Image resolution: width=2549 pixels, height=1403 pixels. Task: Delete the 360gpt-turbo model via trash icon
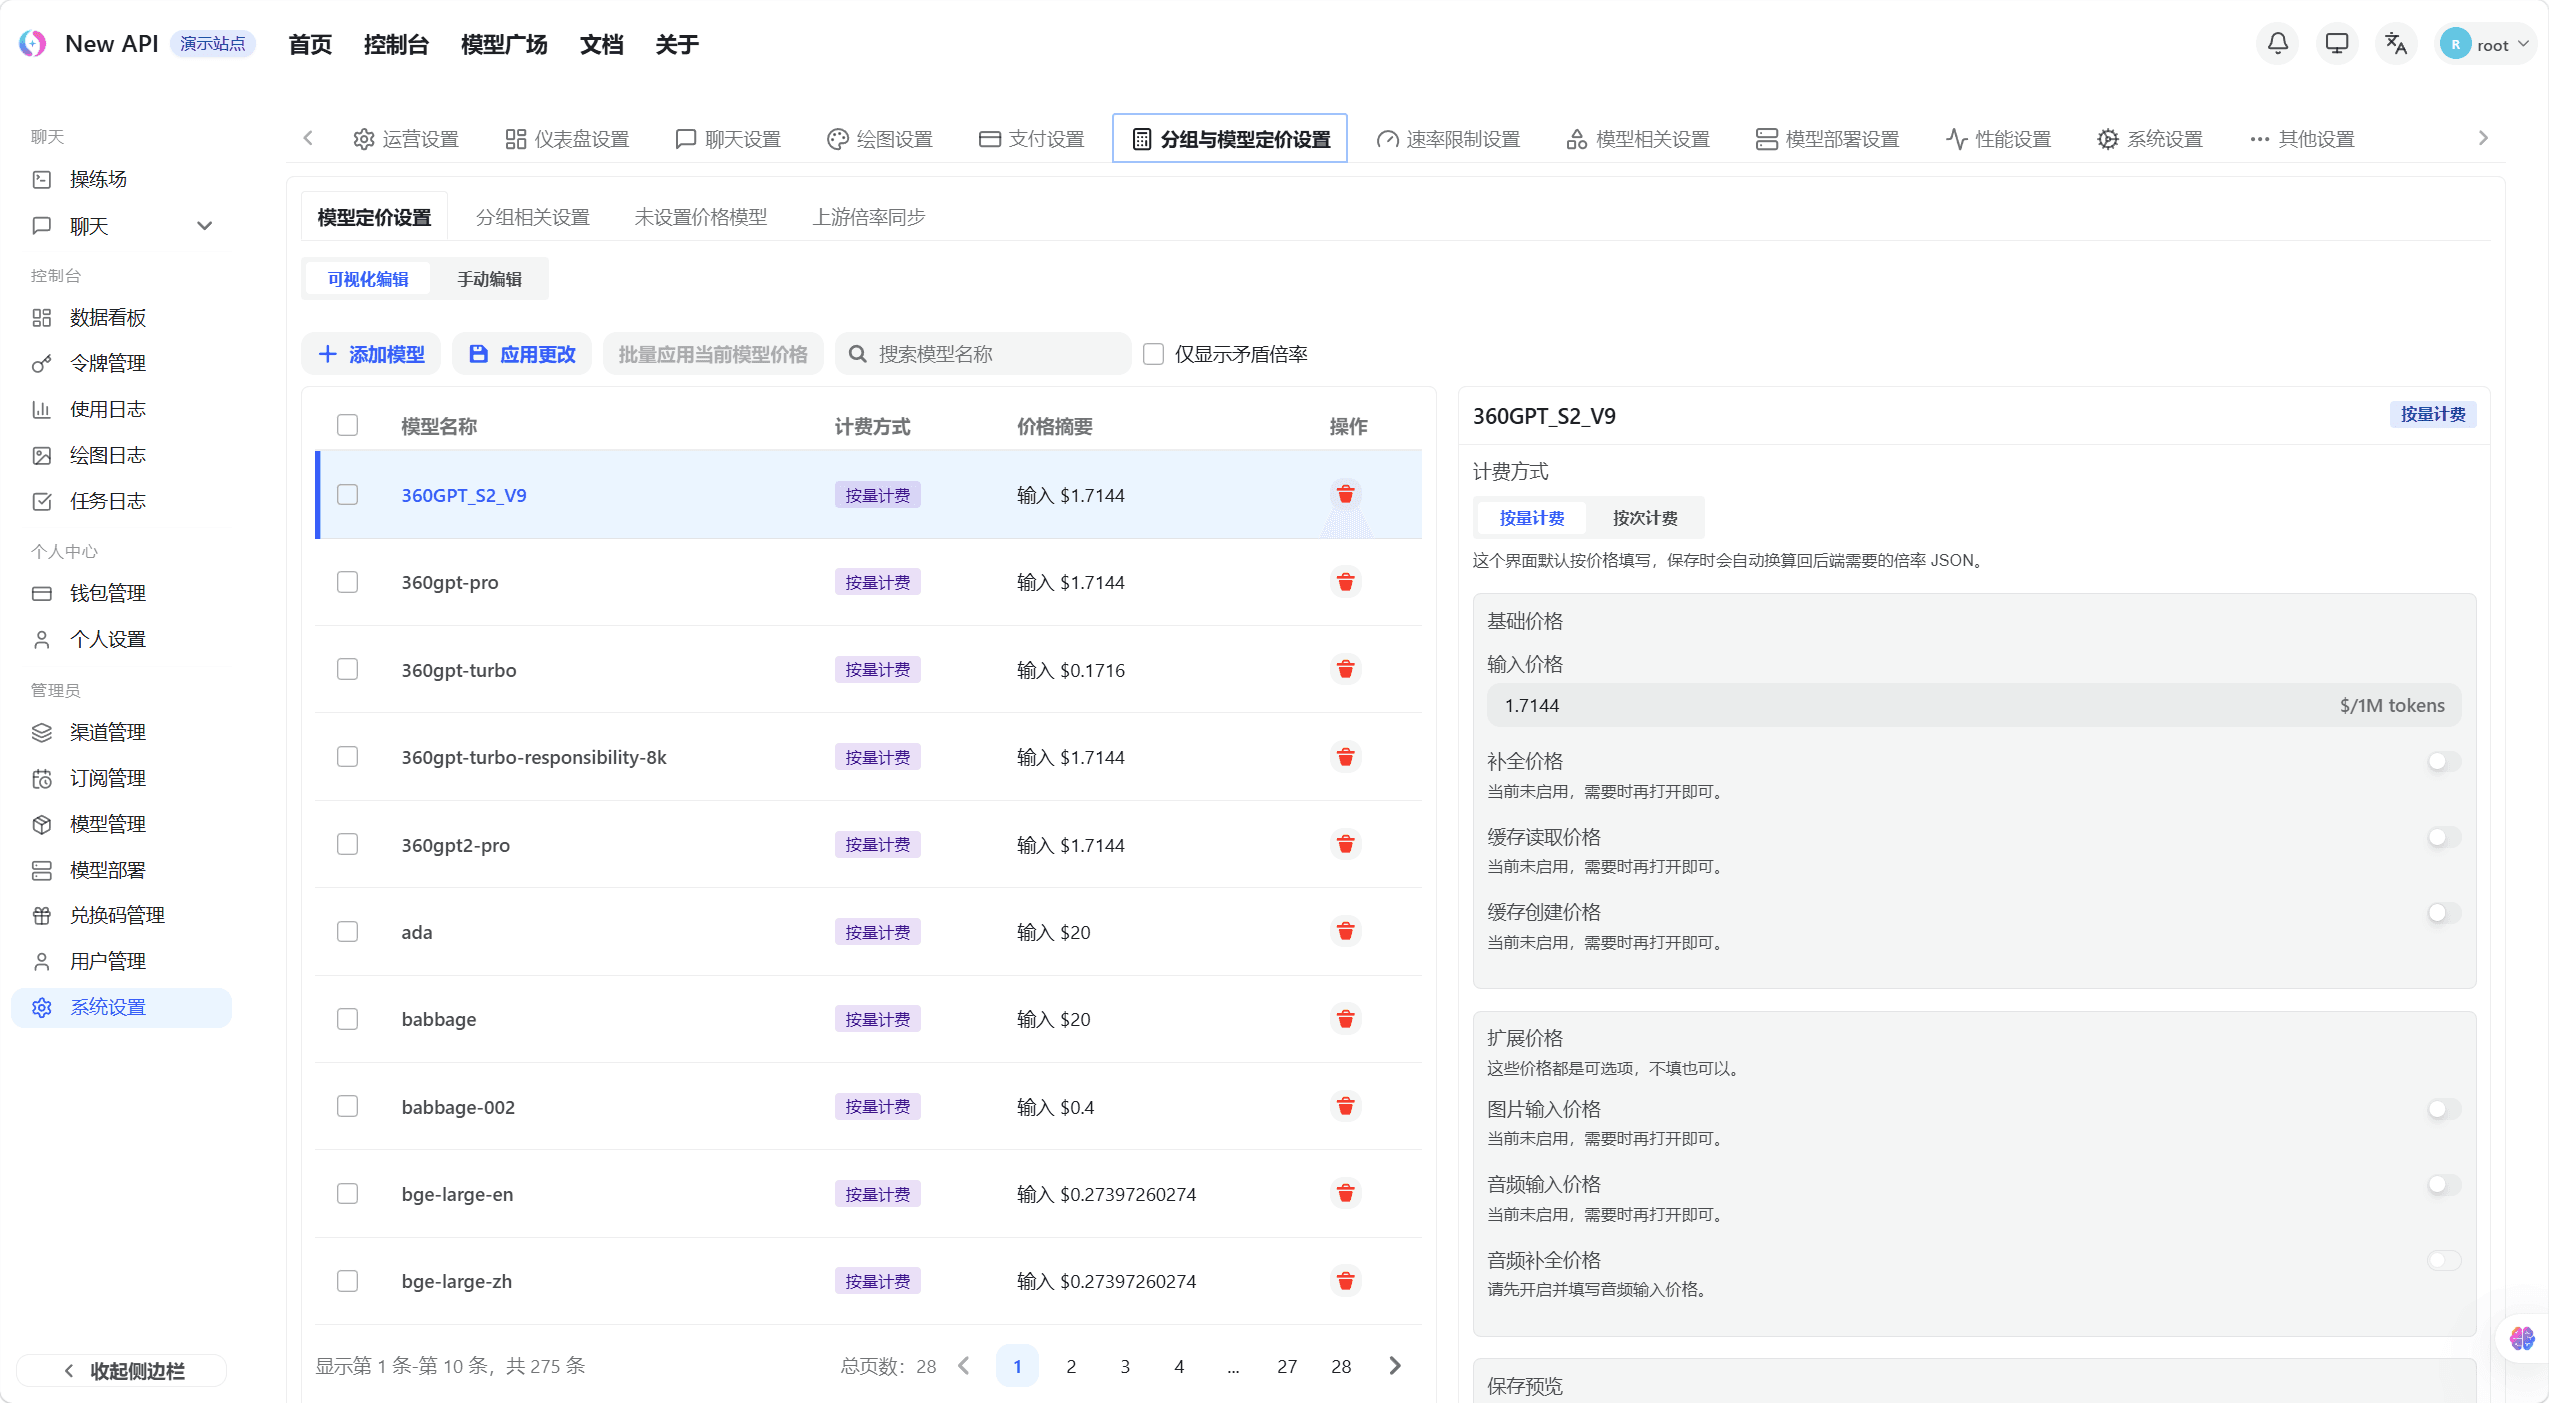[1345, 669]
